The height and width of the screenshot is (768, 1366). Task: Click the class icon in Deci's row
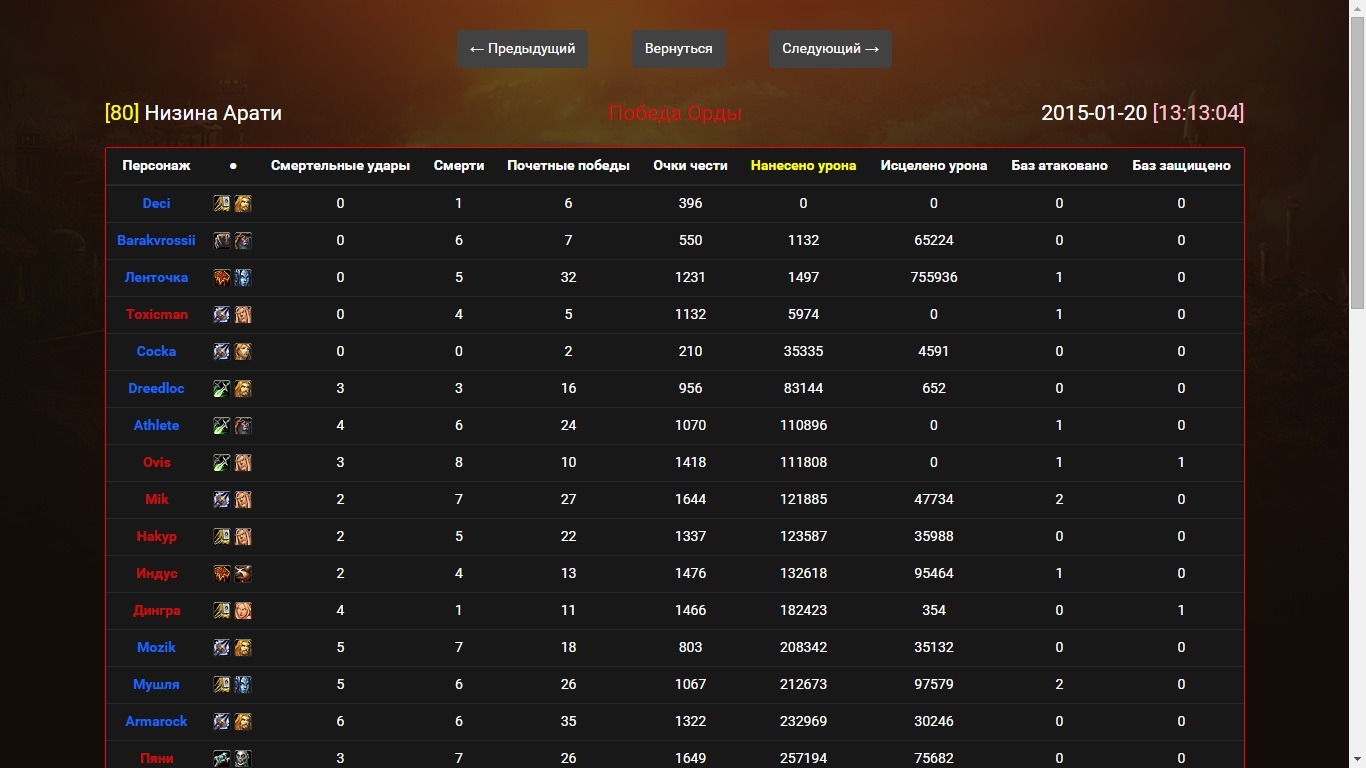222,204
